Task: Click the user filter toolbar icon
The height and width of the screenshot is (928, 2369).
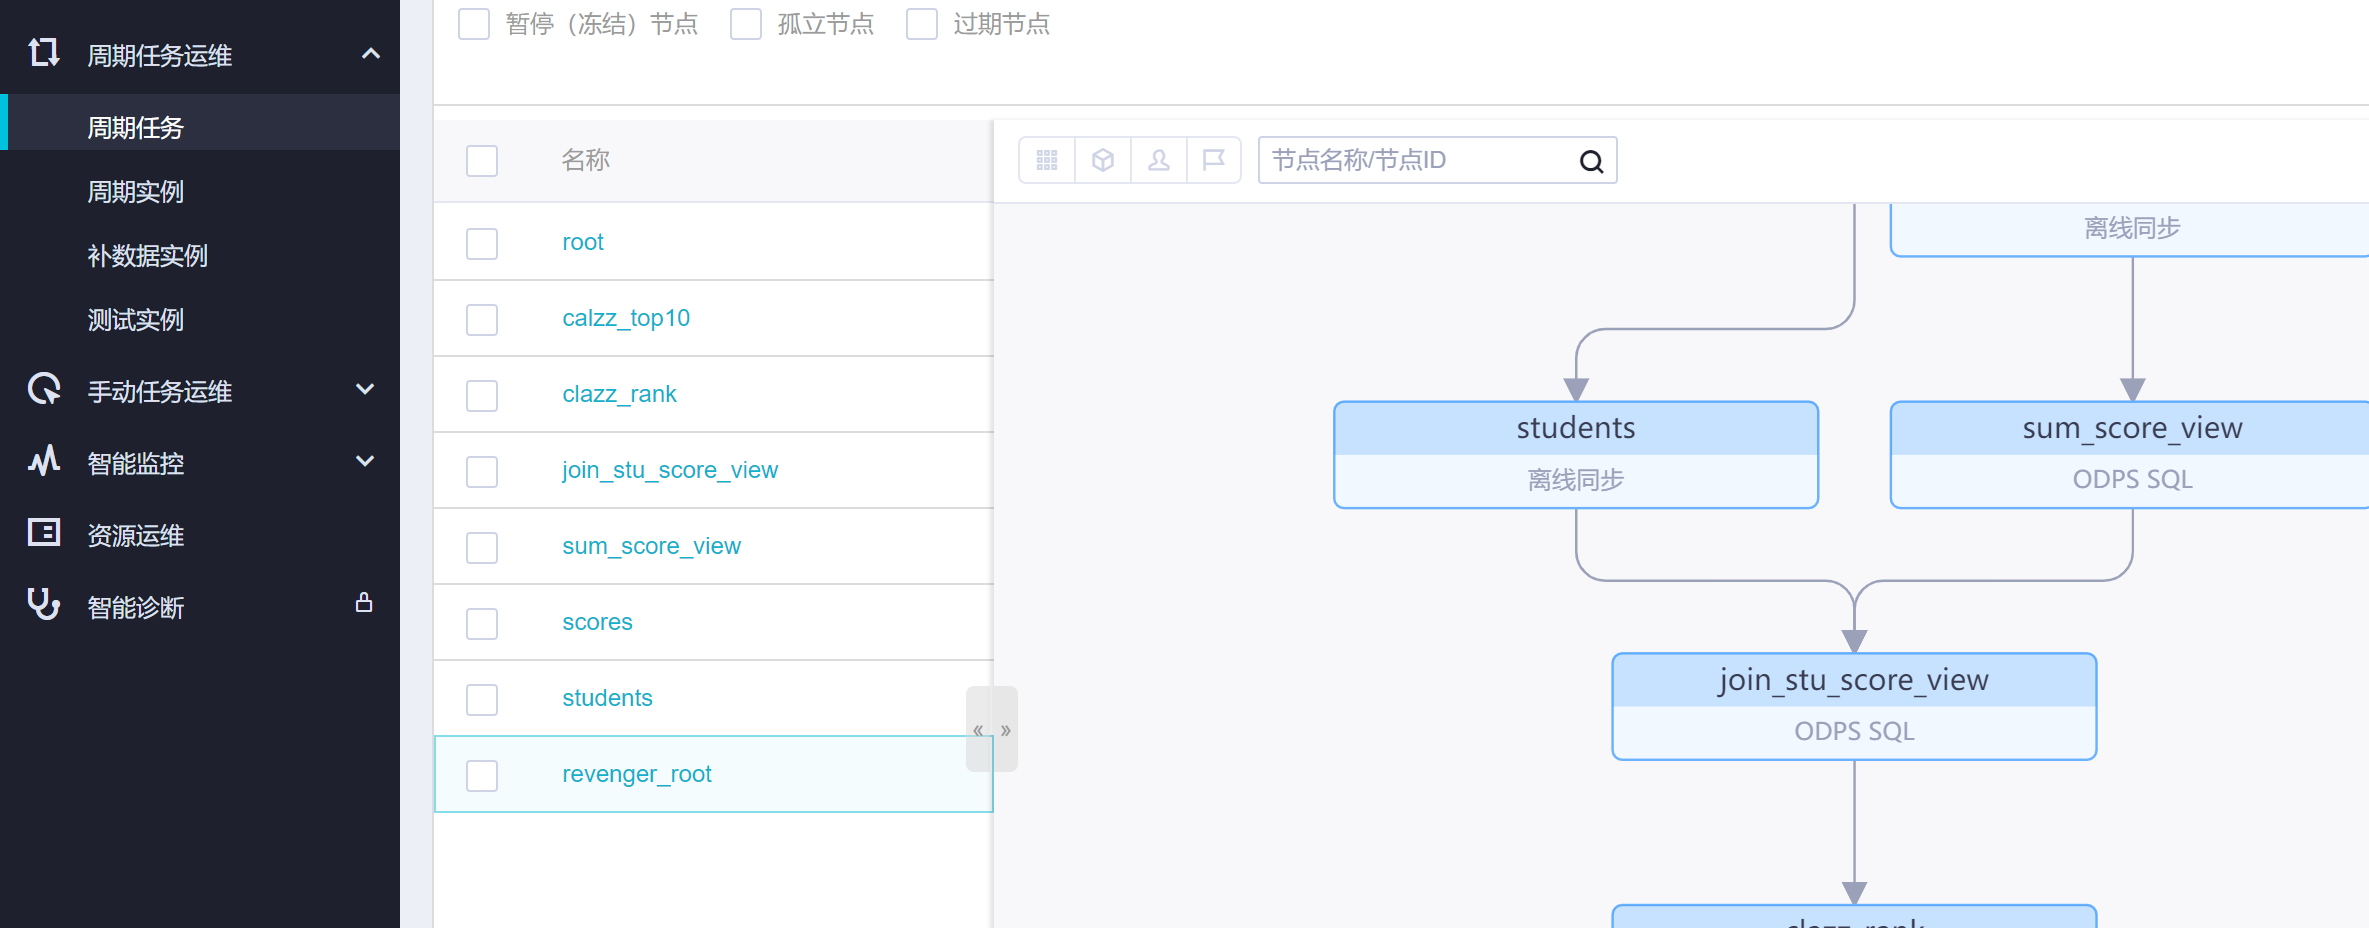Action: click(x=1159, y=160)
